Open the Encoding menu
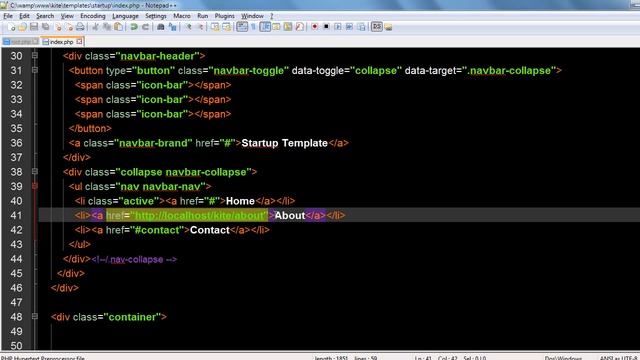640x360 pixels. pos(93,16)
